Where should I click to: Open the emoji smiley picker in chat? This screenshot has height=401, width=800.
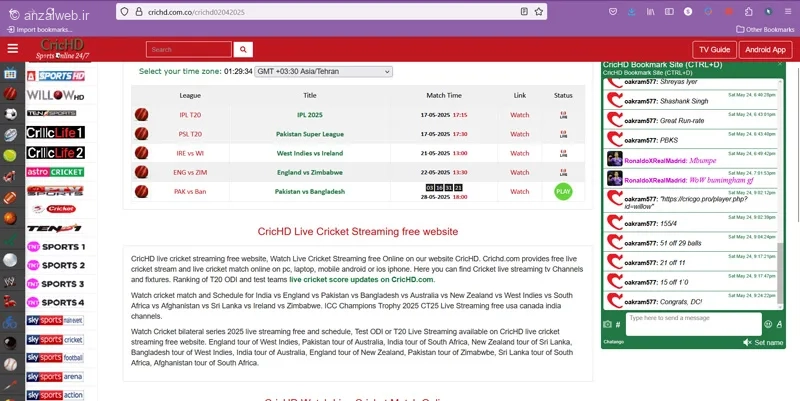pyautogui.click(x=768, y=324)
